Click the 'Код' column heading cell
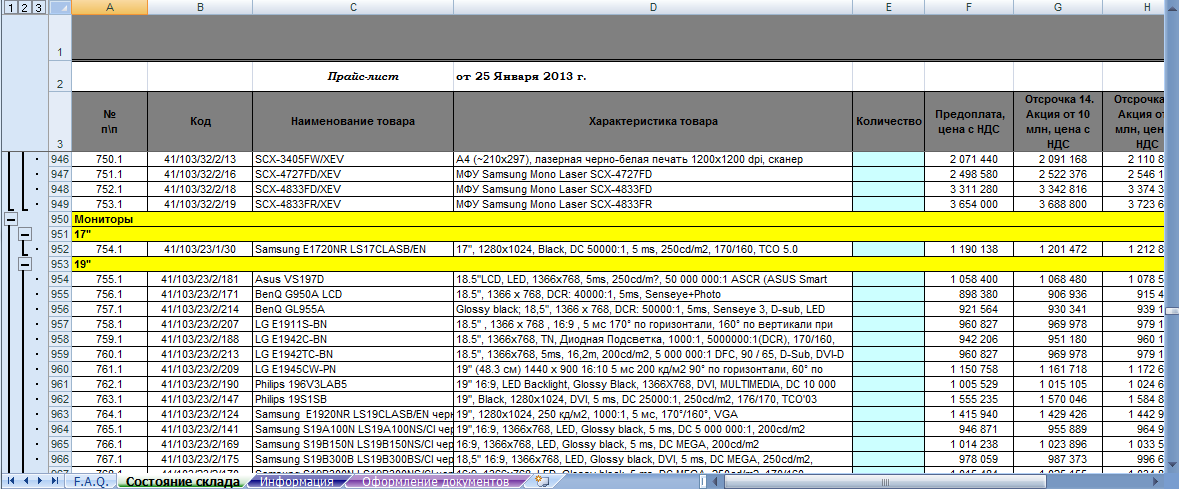The height and width of the screenshot is (489, 1179). pos(200,121)
